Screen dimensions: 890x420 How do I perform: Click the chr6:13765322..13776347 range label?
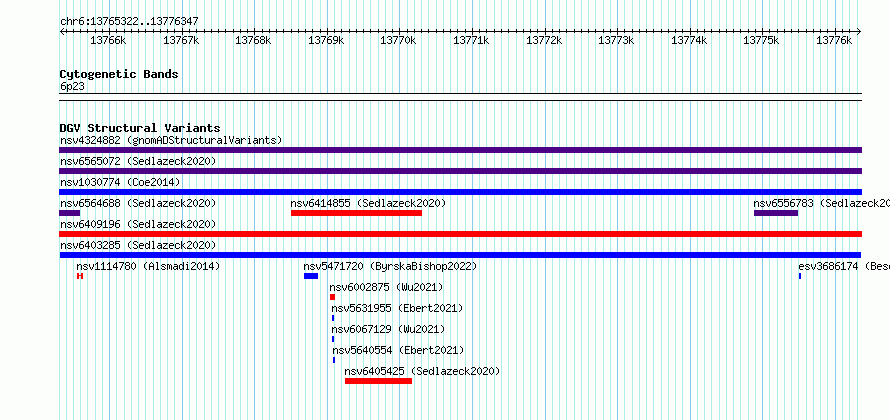pos(129,22)
